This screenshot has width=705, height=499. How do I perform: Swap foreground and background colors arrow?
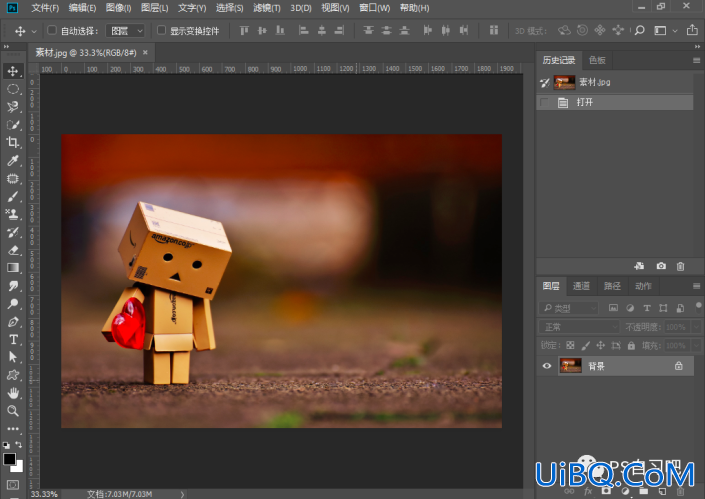19,445
